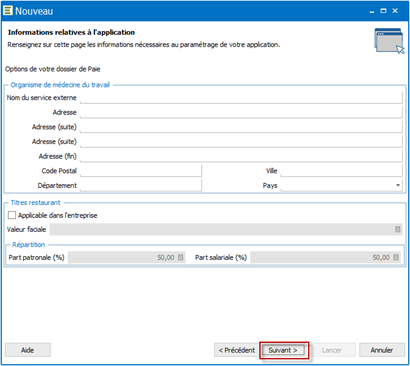The width and height of the screenshot is (410, 366).
Task: Click the Ville input field
Action: point(342,171)
